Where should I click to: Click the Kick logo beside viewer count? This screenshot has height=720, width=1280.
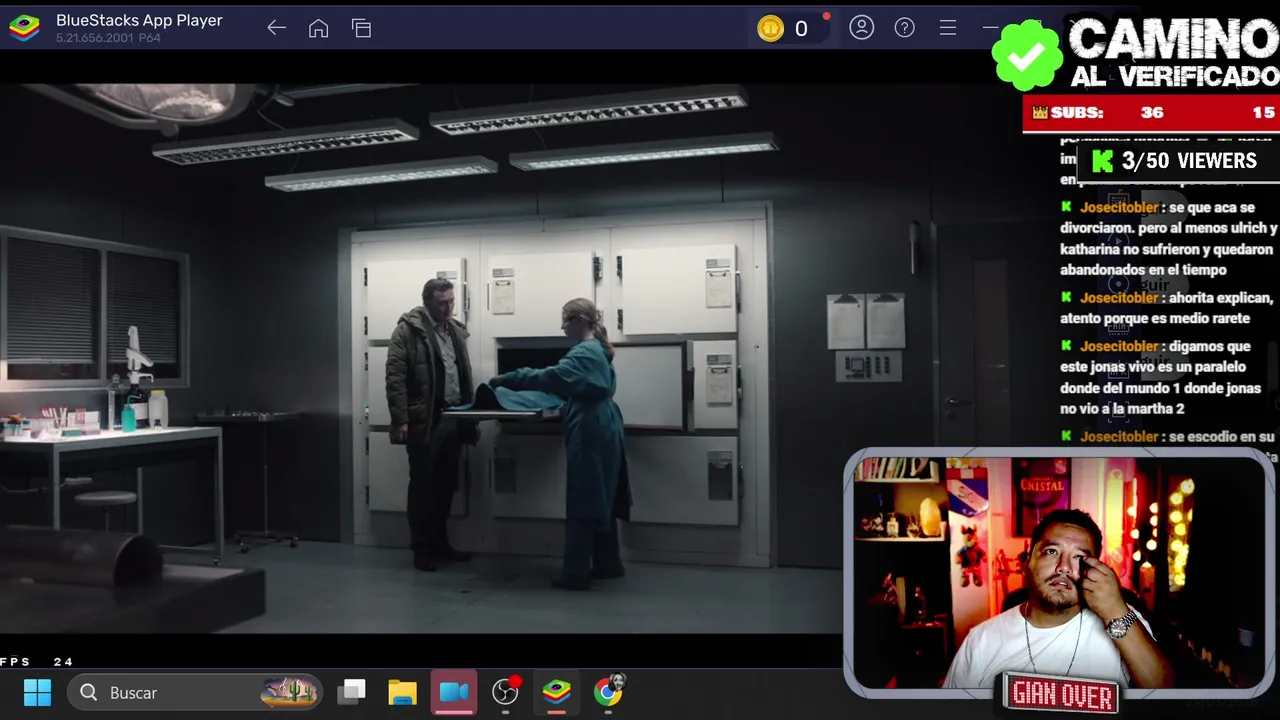click(x=1102, y=161)
